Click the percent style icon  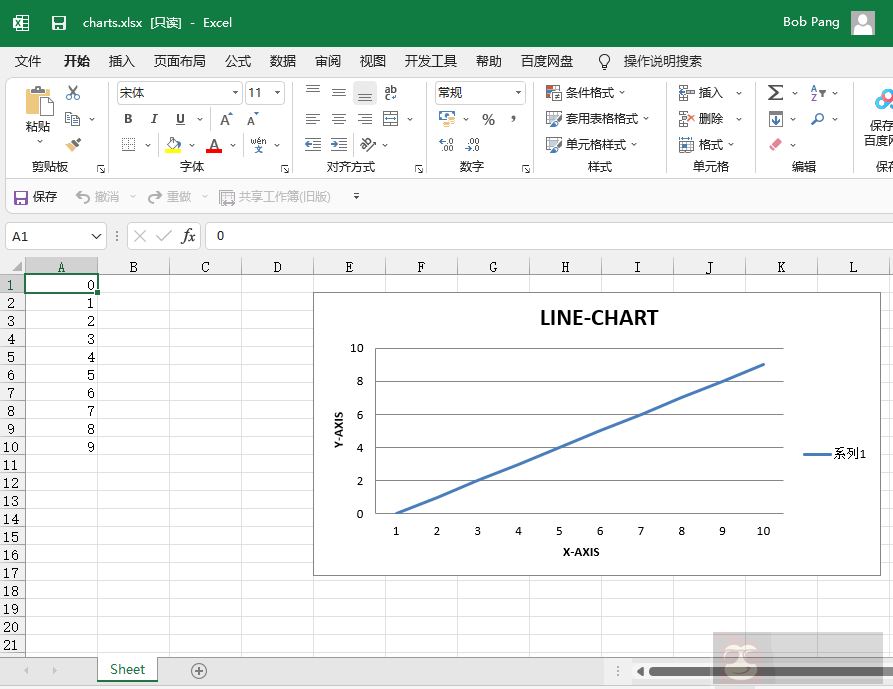pos(488,119)
